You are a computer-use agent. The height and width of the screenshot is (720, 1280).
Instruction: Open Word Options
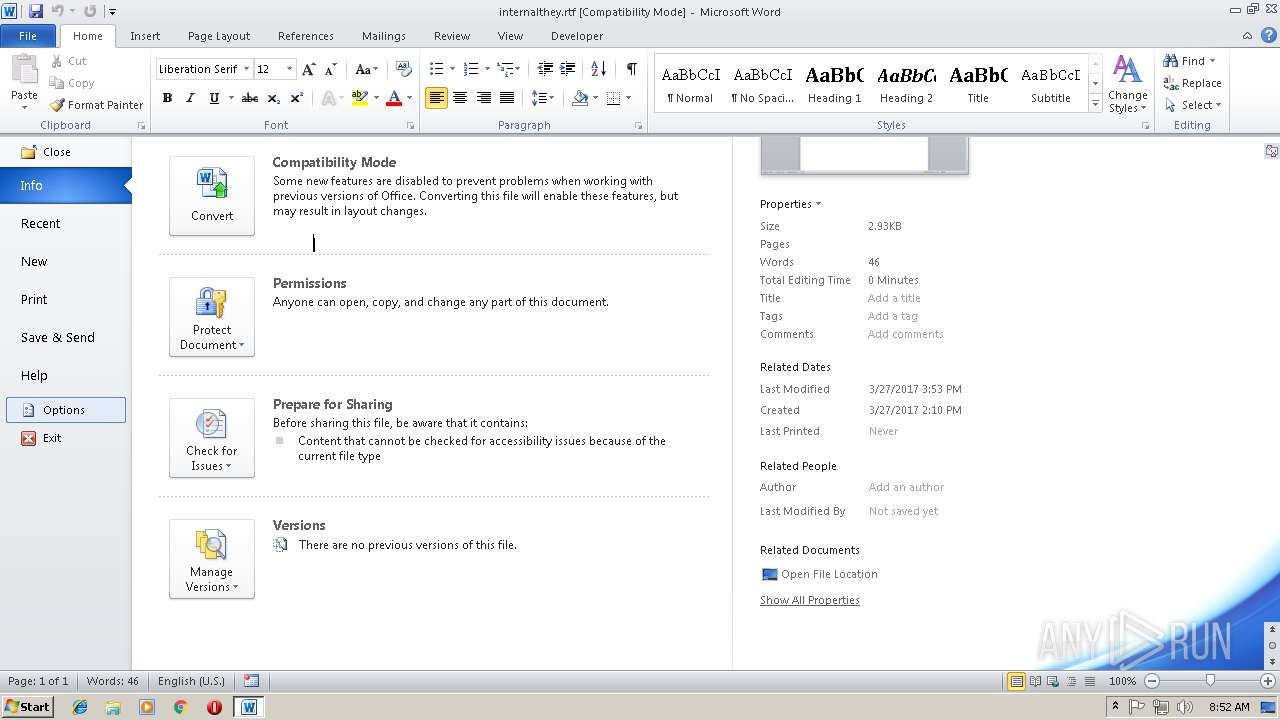tap(66, 410)
